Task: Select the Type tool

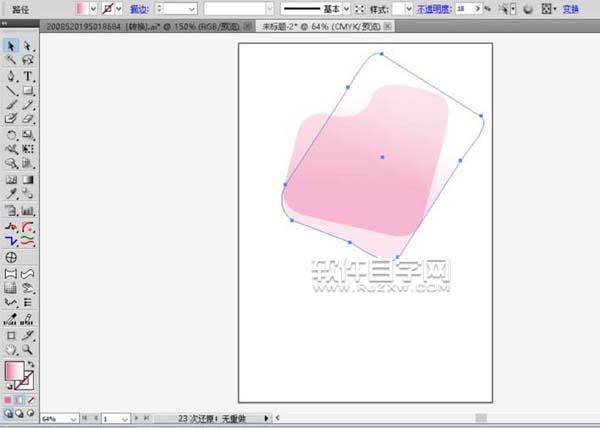Action: click(28, 76)
